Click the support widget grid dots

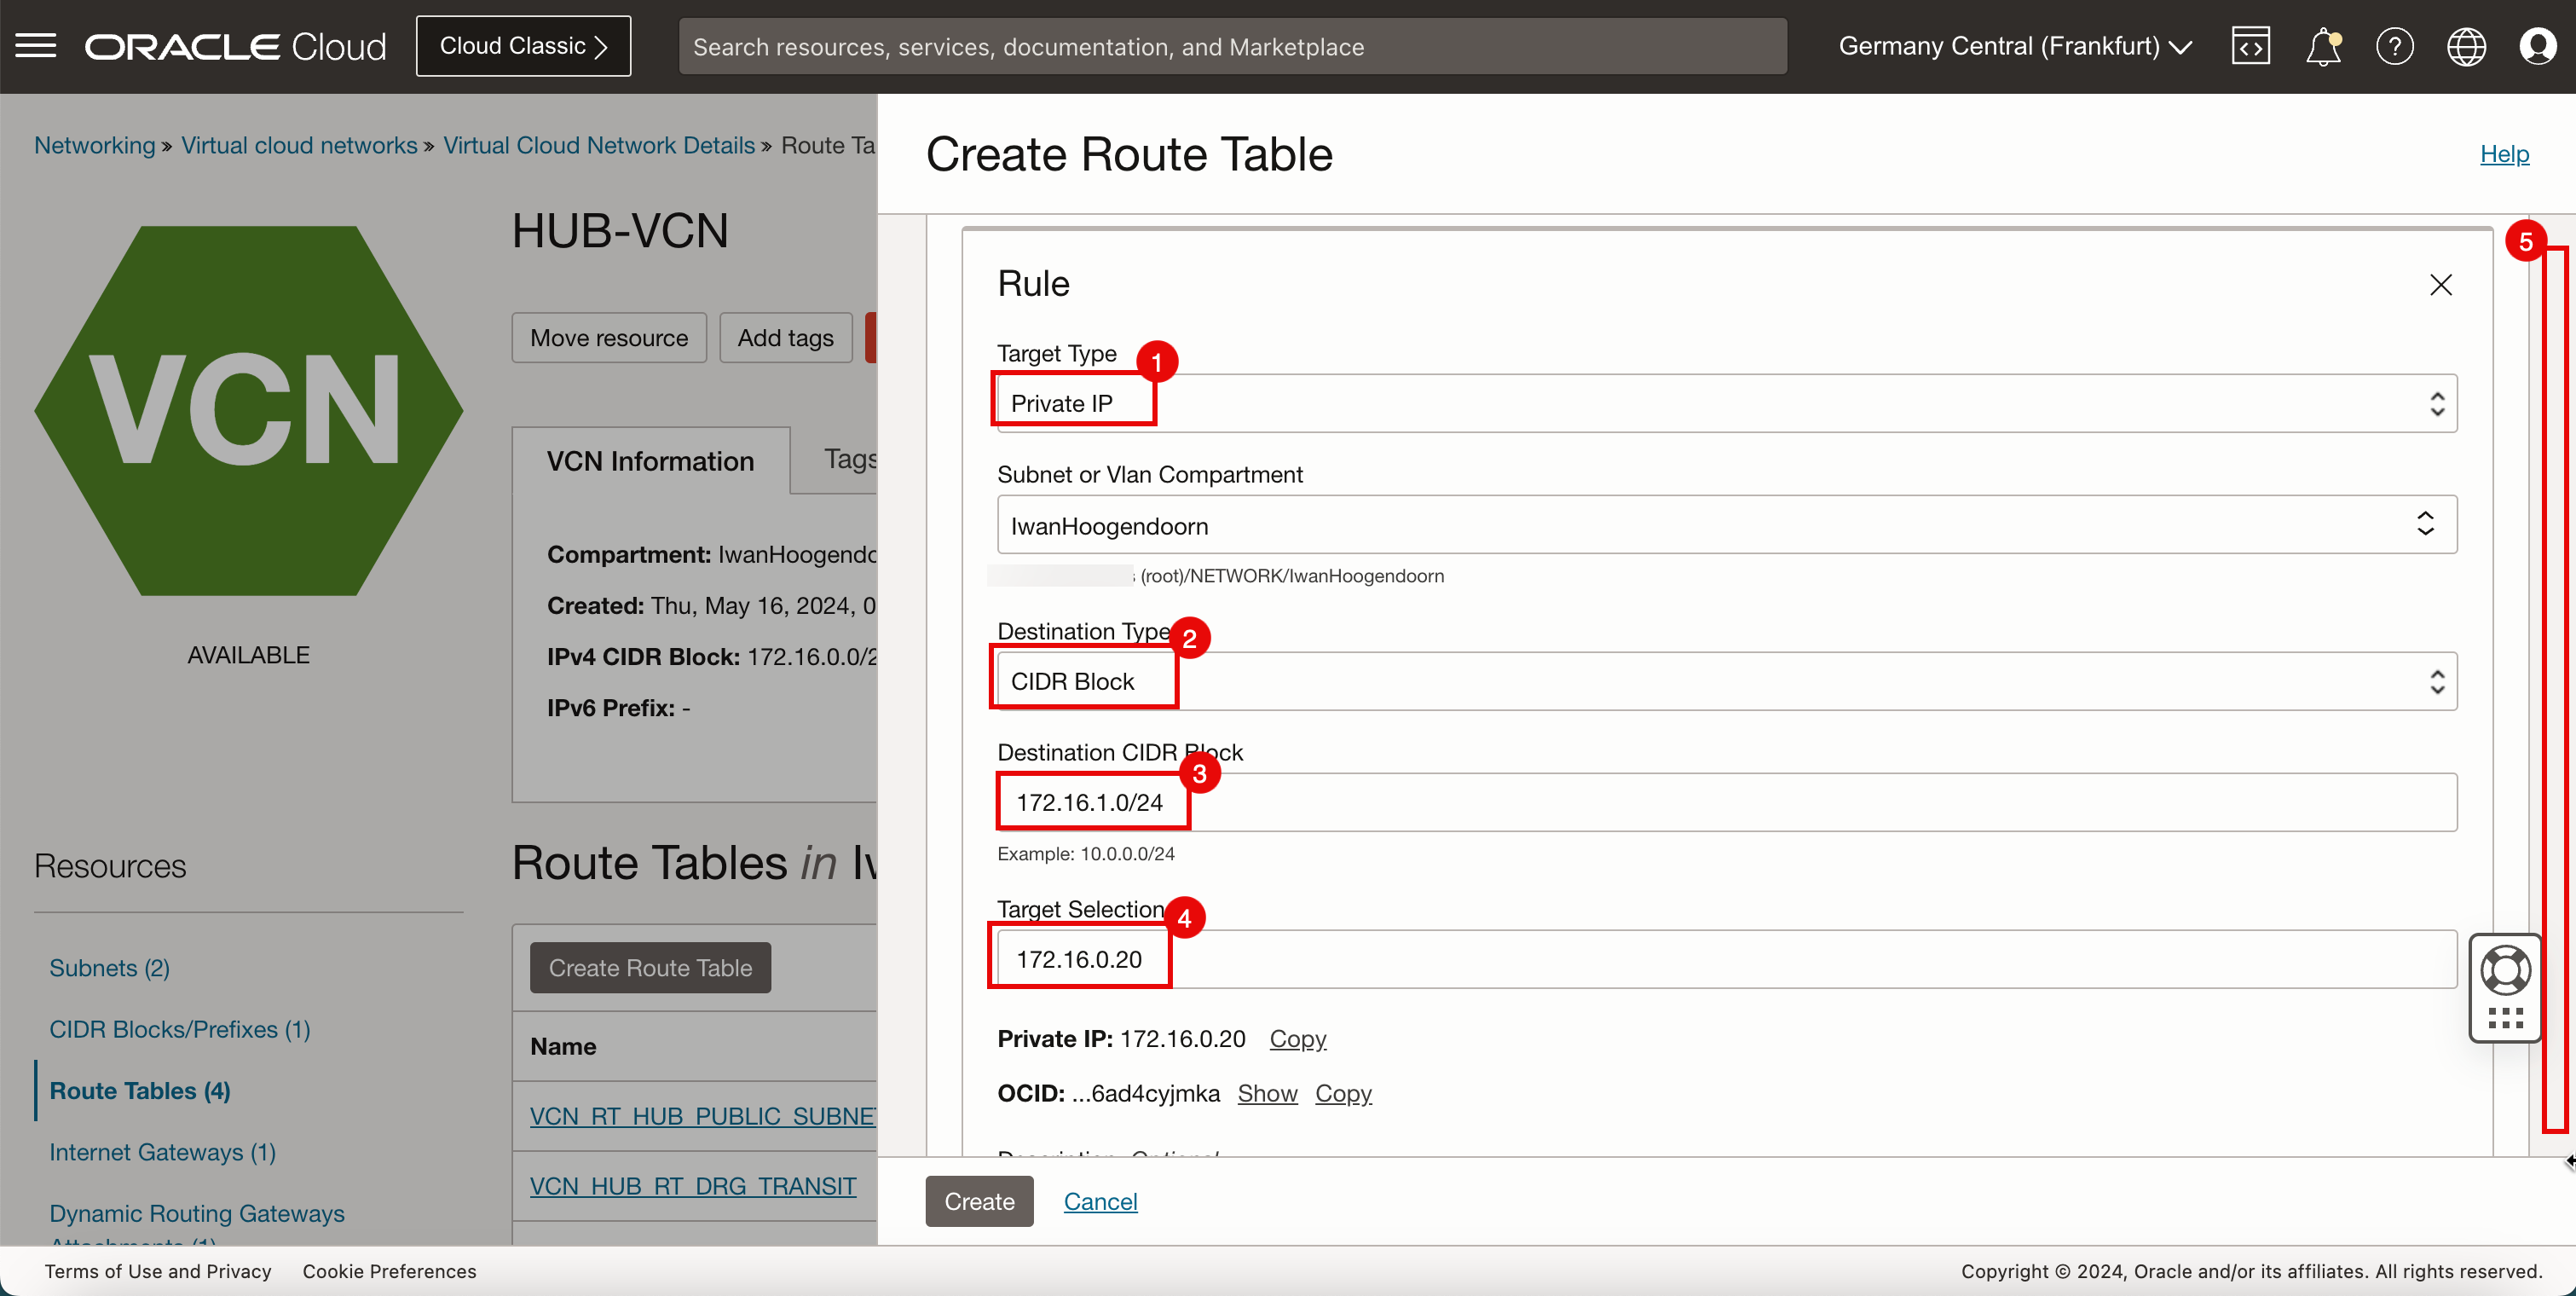pos(2505,1018)
